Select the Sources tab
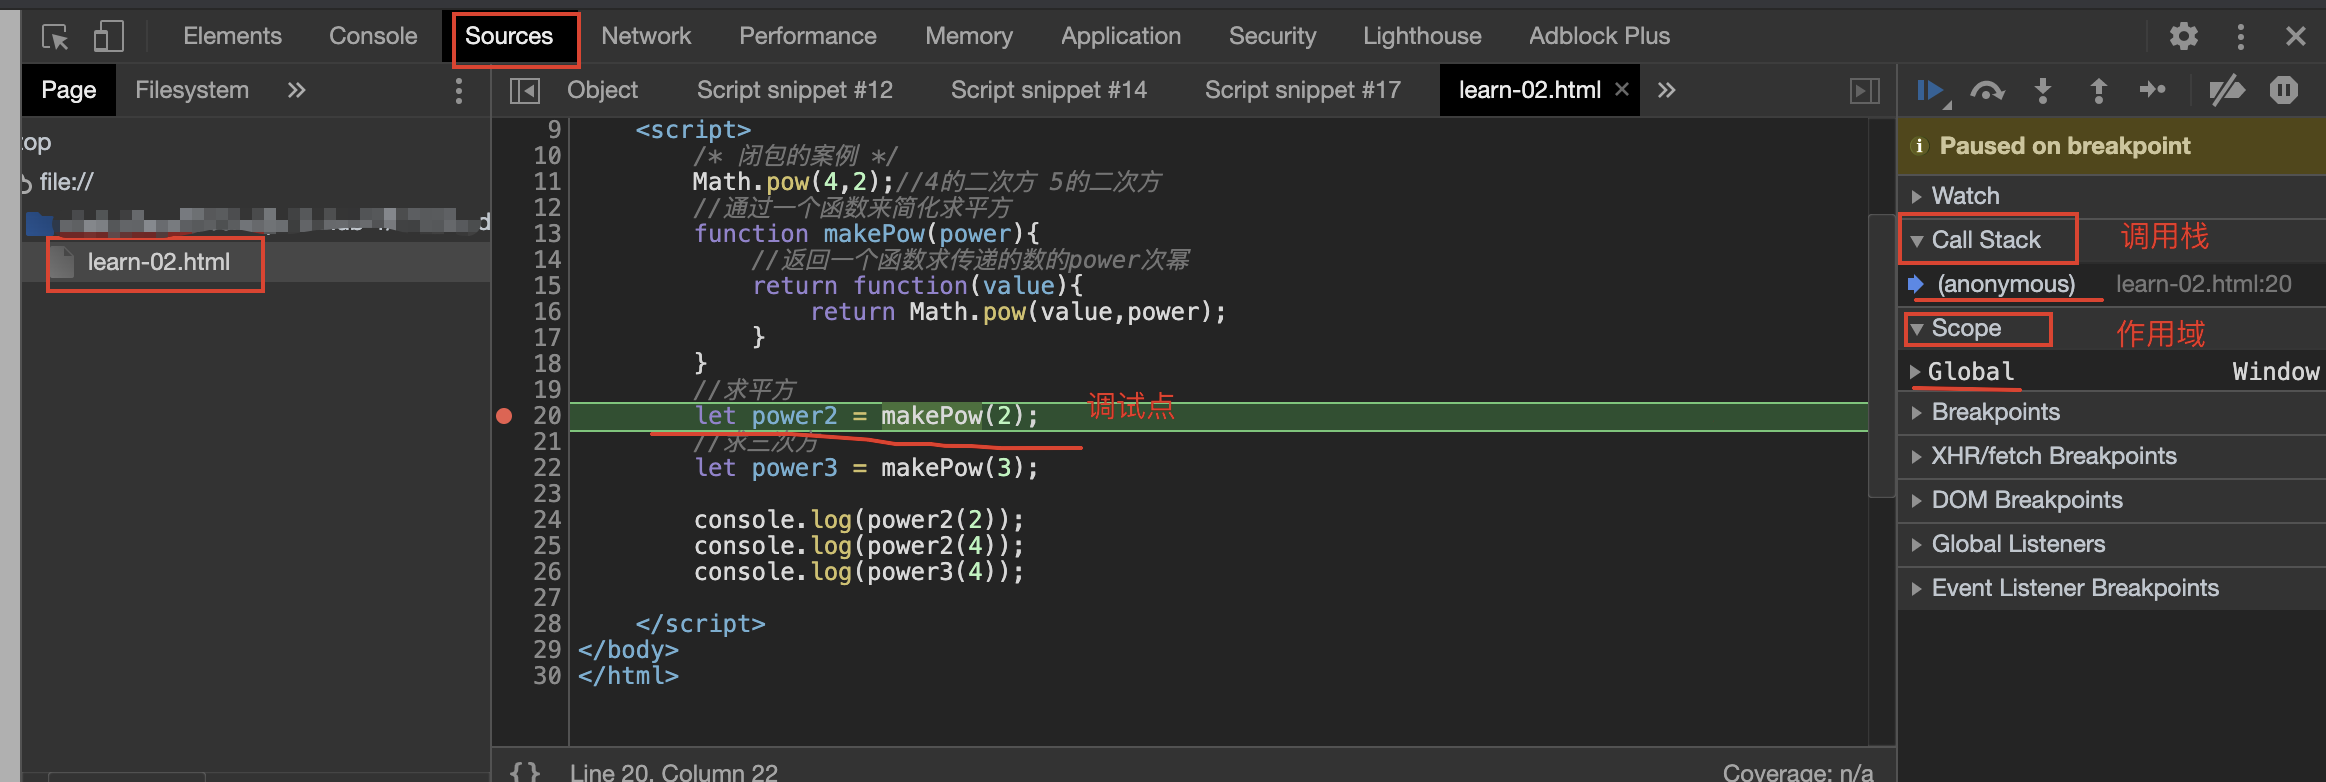This screenshot has width=2326, height=782. 509,36
